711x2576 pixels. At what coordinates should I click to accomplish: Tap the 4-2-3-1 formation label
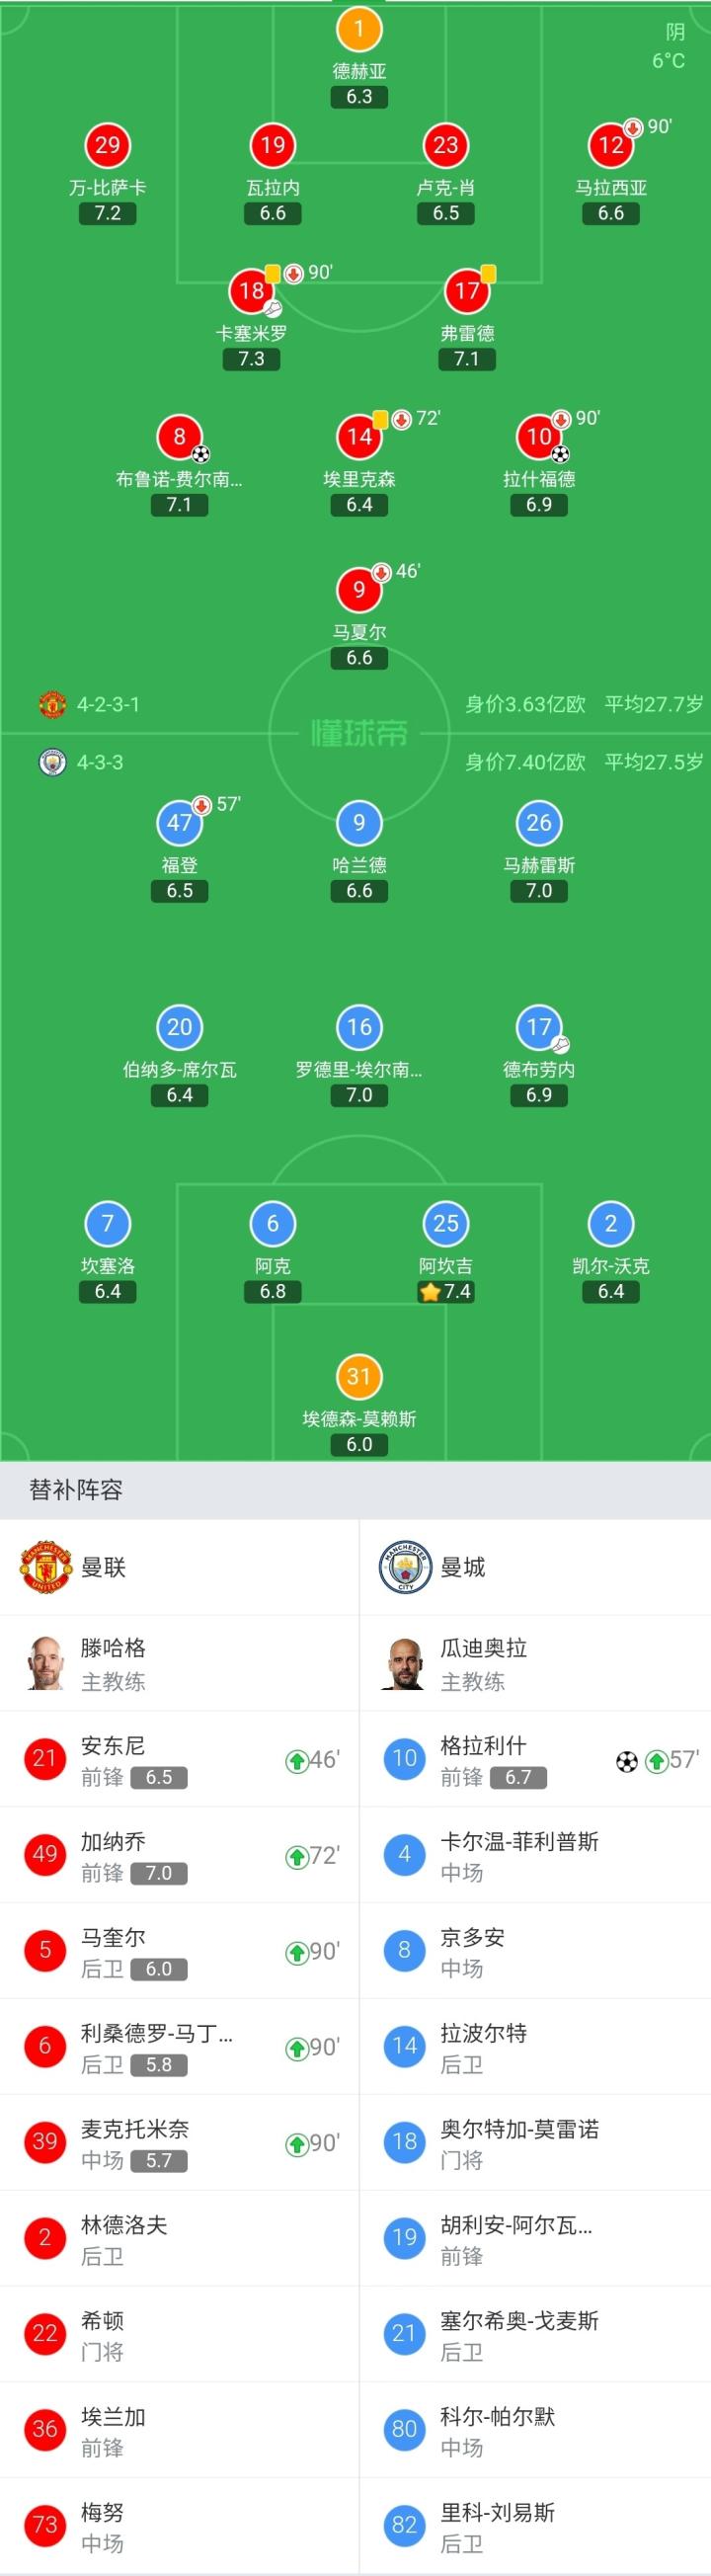(108, 704)
